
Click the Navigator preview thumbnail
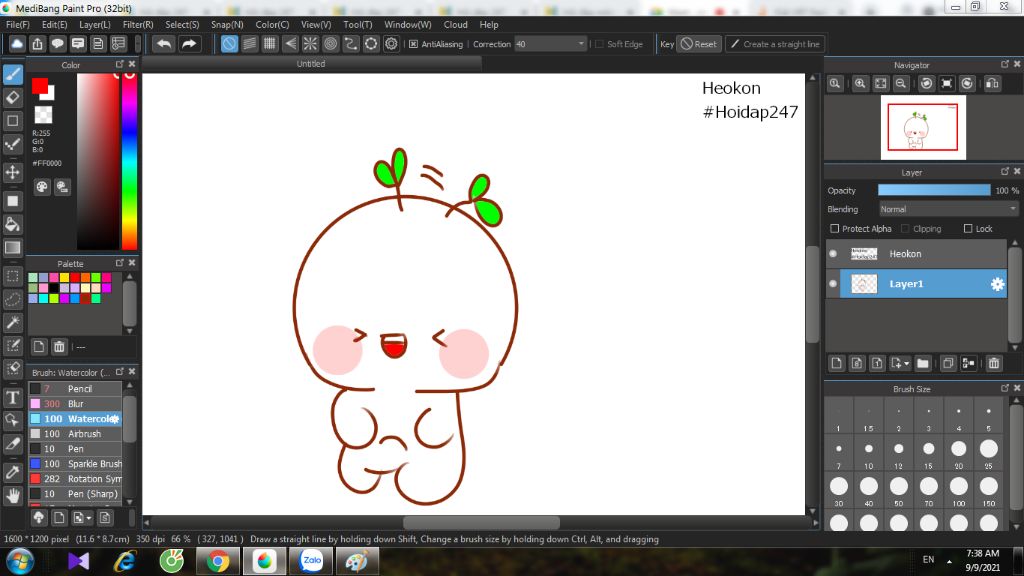[923, 127]
